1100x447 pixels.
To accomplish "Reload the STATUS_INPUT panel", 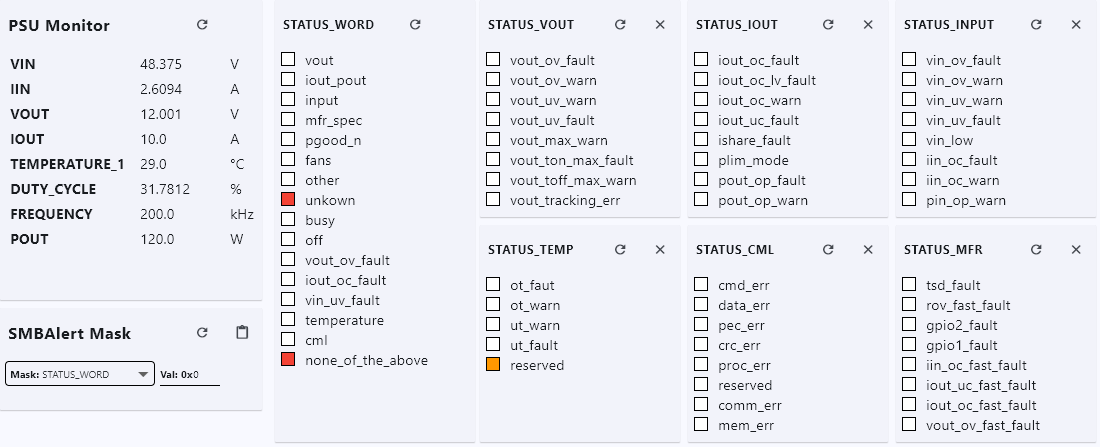I will tap(1036, 24).
